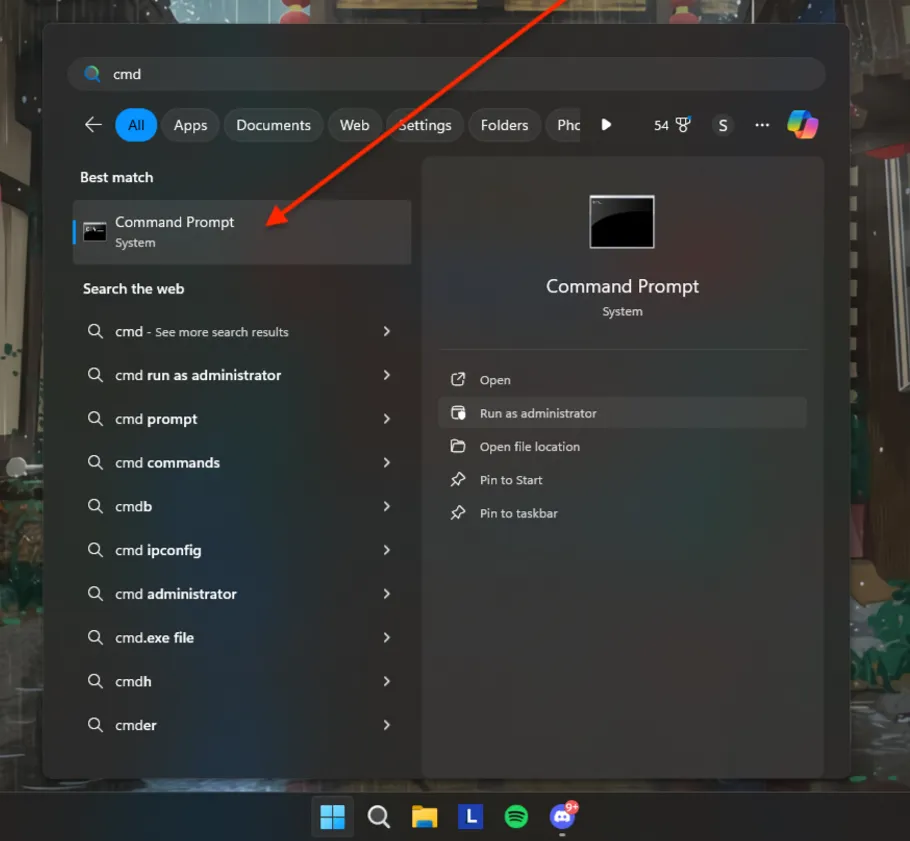Switch to the Folders filter tab
Screen dimensions: 910x841
click(504, 125)
